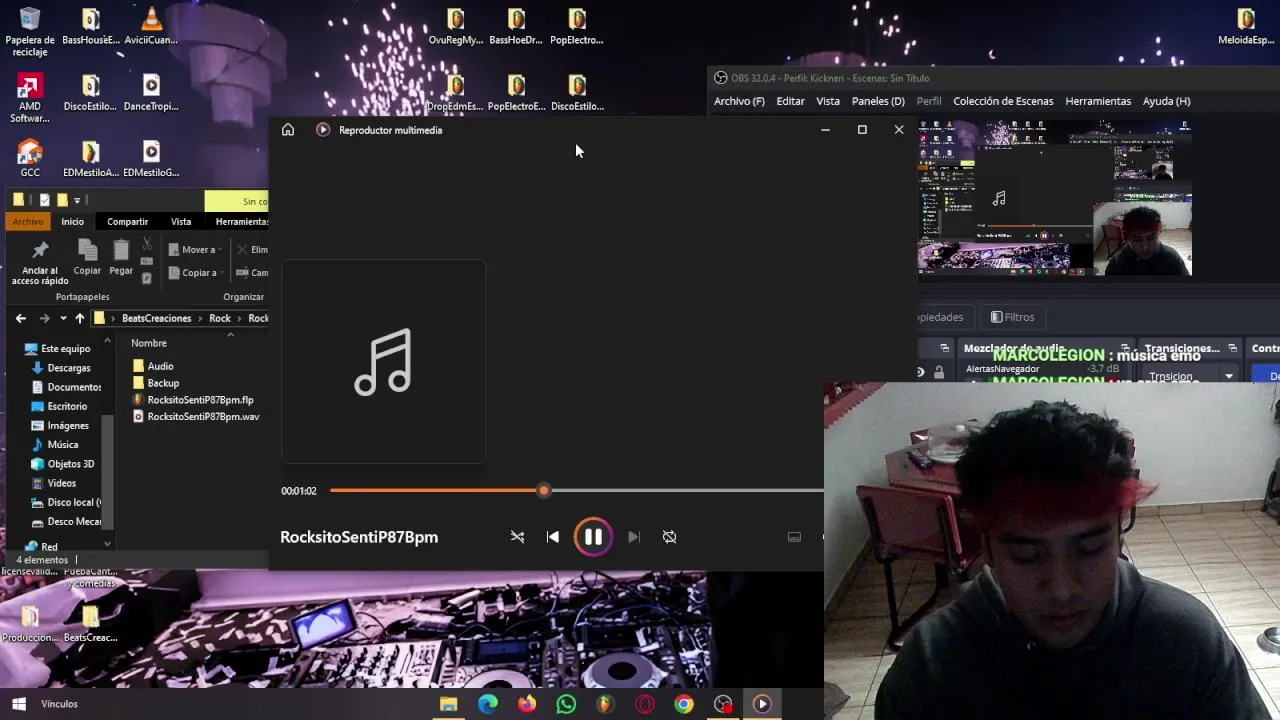Skip to next track in media player
Viewport: 1280px width, 720px height.
coord(633,537)
